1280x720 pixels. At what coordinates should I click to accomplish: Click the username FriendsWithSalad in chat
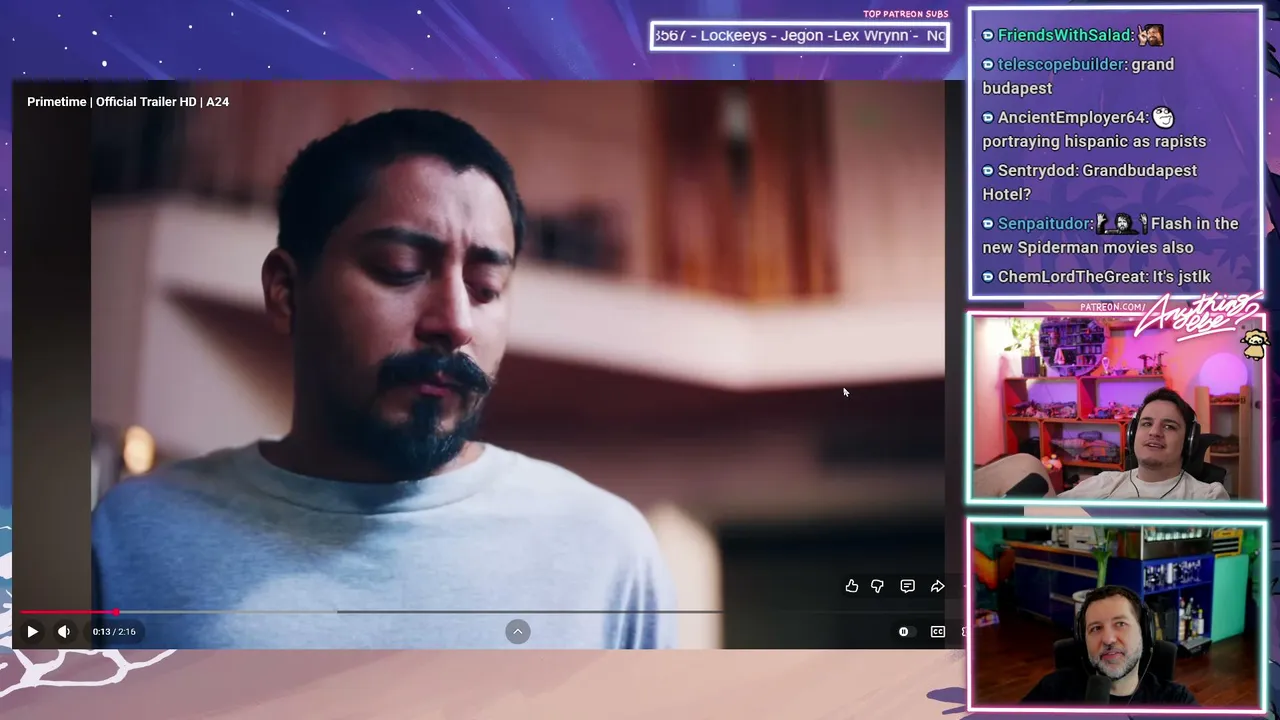tap(1064, 35)
